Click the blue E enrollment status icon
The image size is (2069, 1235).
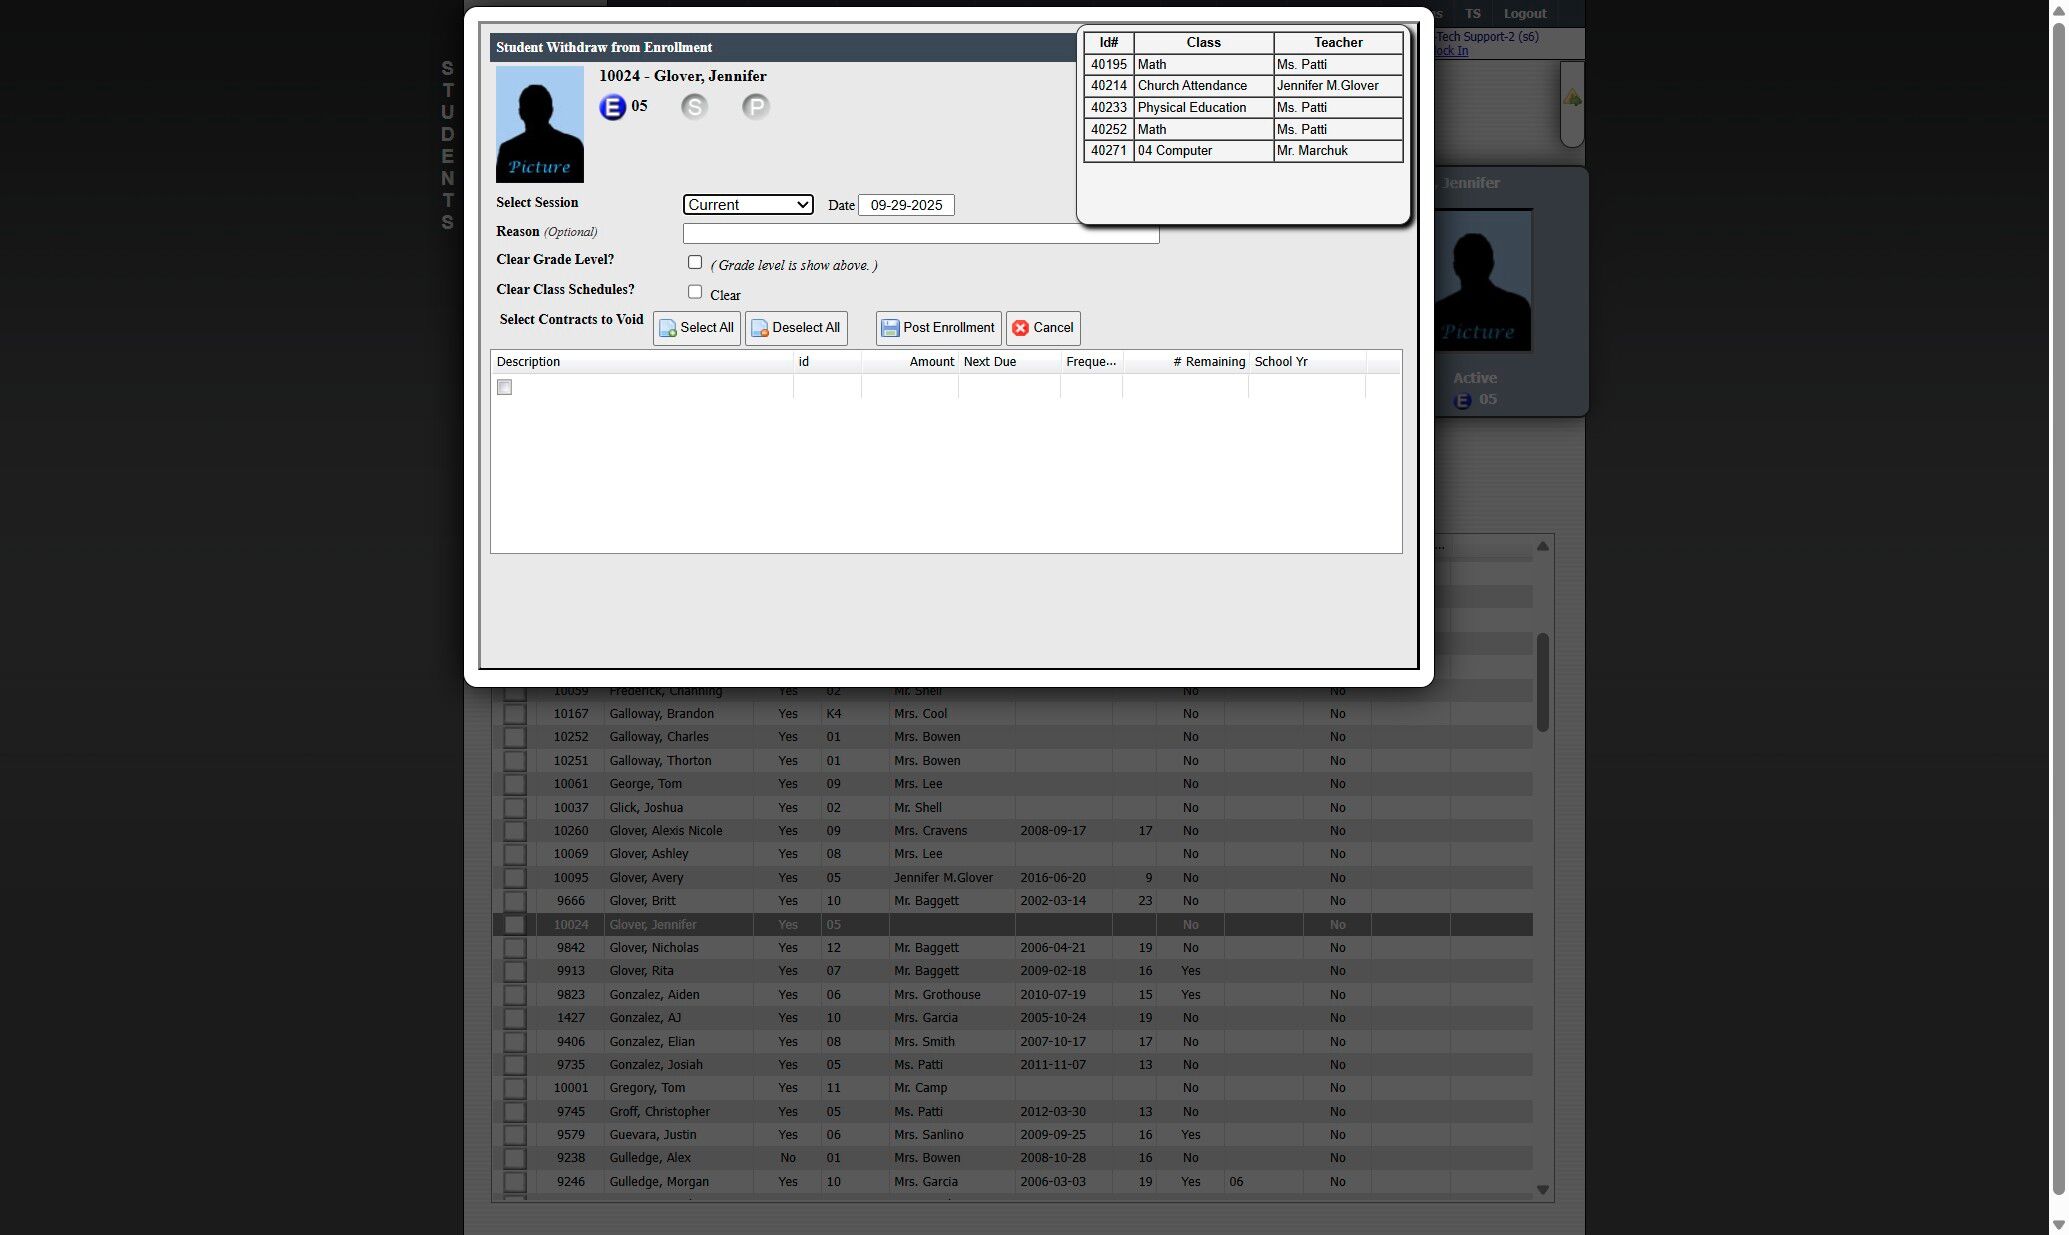point(612,107)
